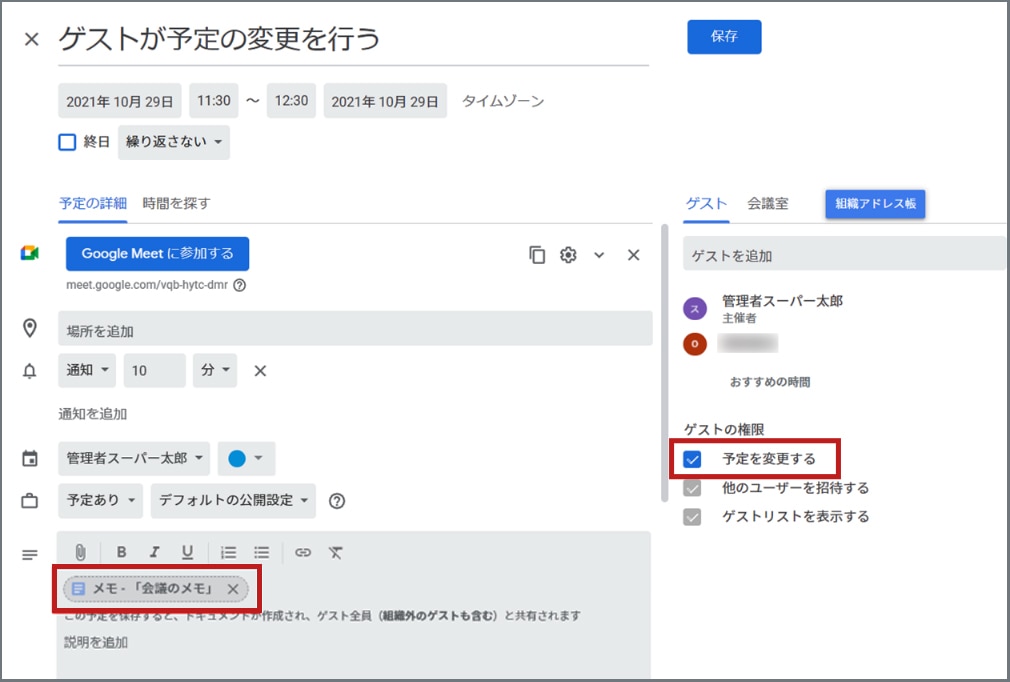Select the Italic formatting icon
Viewport: 1010px width, 682px height.
(x=155, y=551)
